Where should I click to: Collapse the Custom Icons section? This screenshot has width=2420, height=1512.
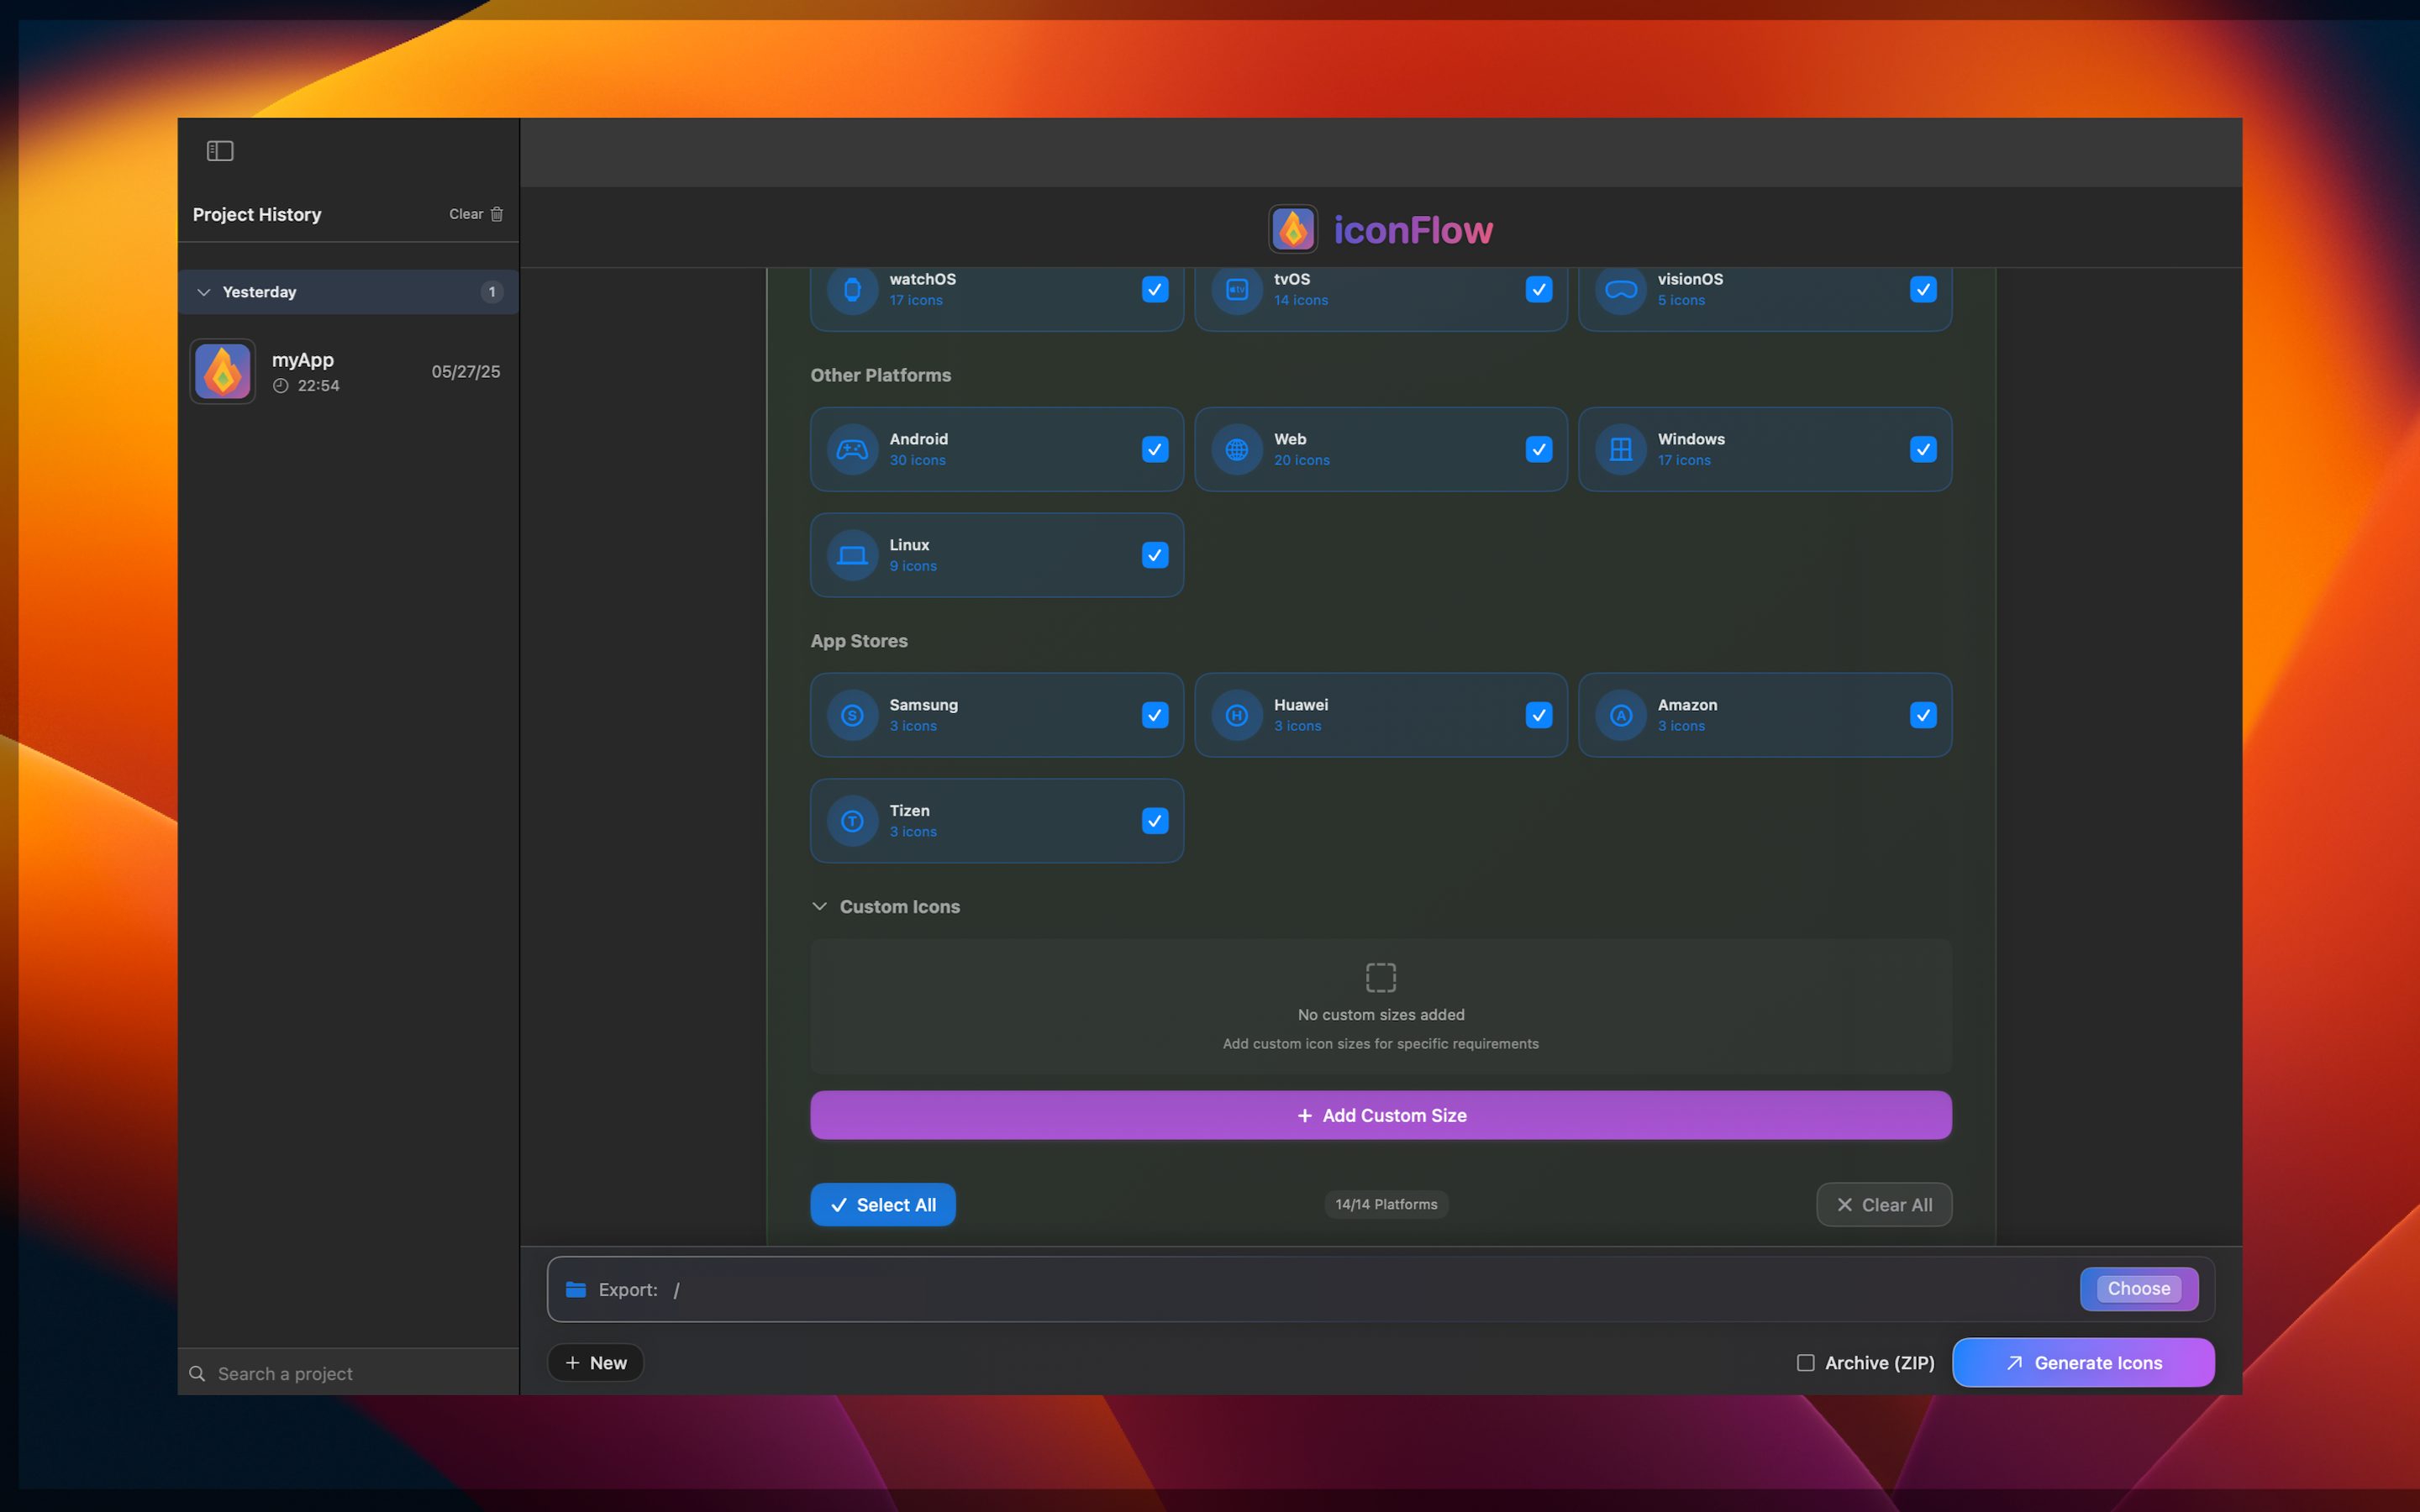(820, 906)
